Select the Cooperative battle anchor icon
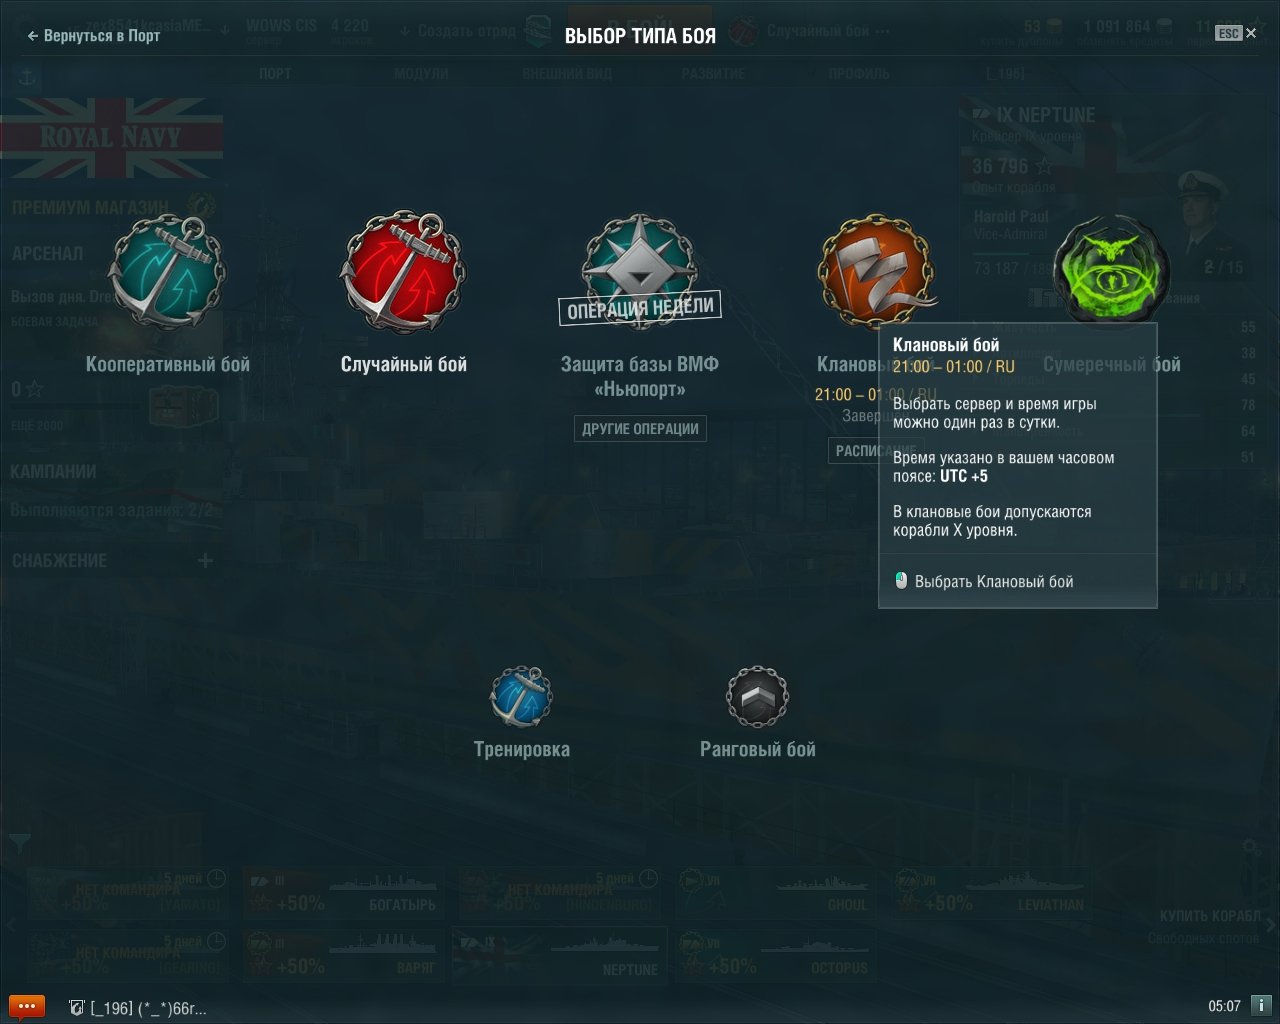1280x1024 pixels. pos(167,272)
